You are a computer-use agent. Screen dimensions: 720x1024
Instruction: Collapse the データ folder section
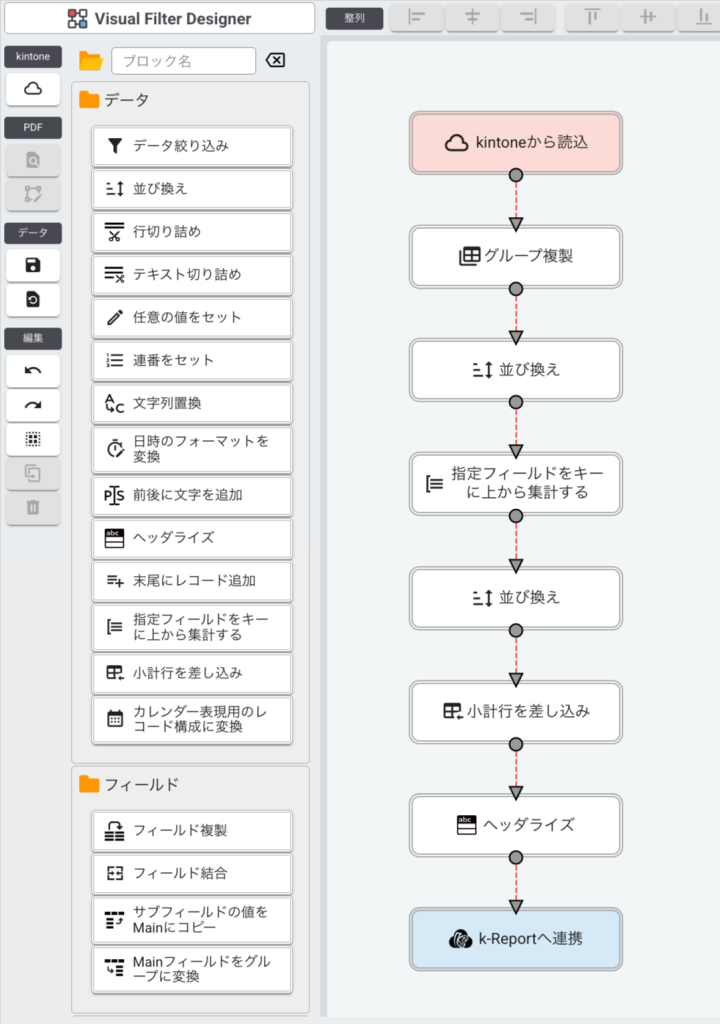click(x=90, y=100)
